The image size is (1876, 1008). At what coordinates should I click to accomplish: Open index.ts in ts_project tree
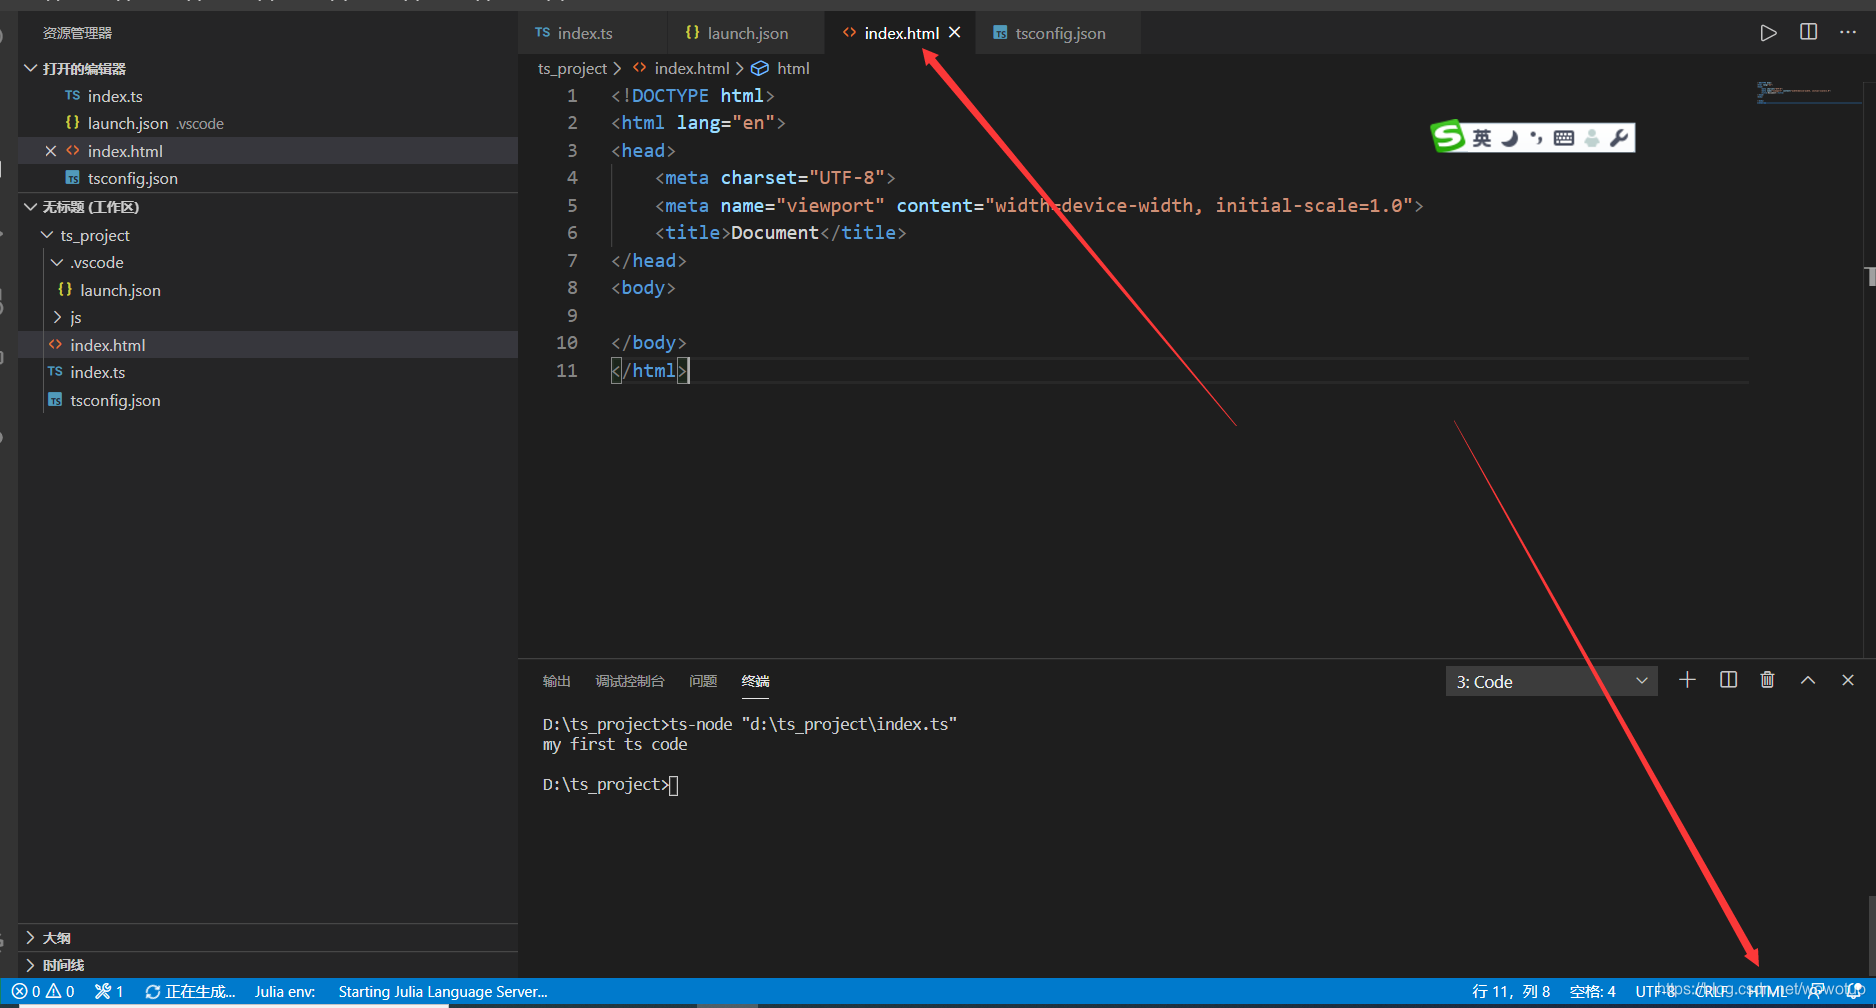268,372
